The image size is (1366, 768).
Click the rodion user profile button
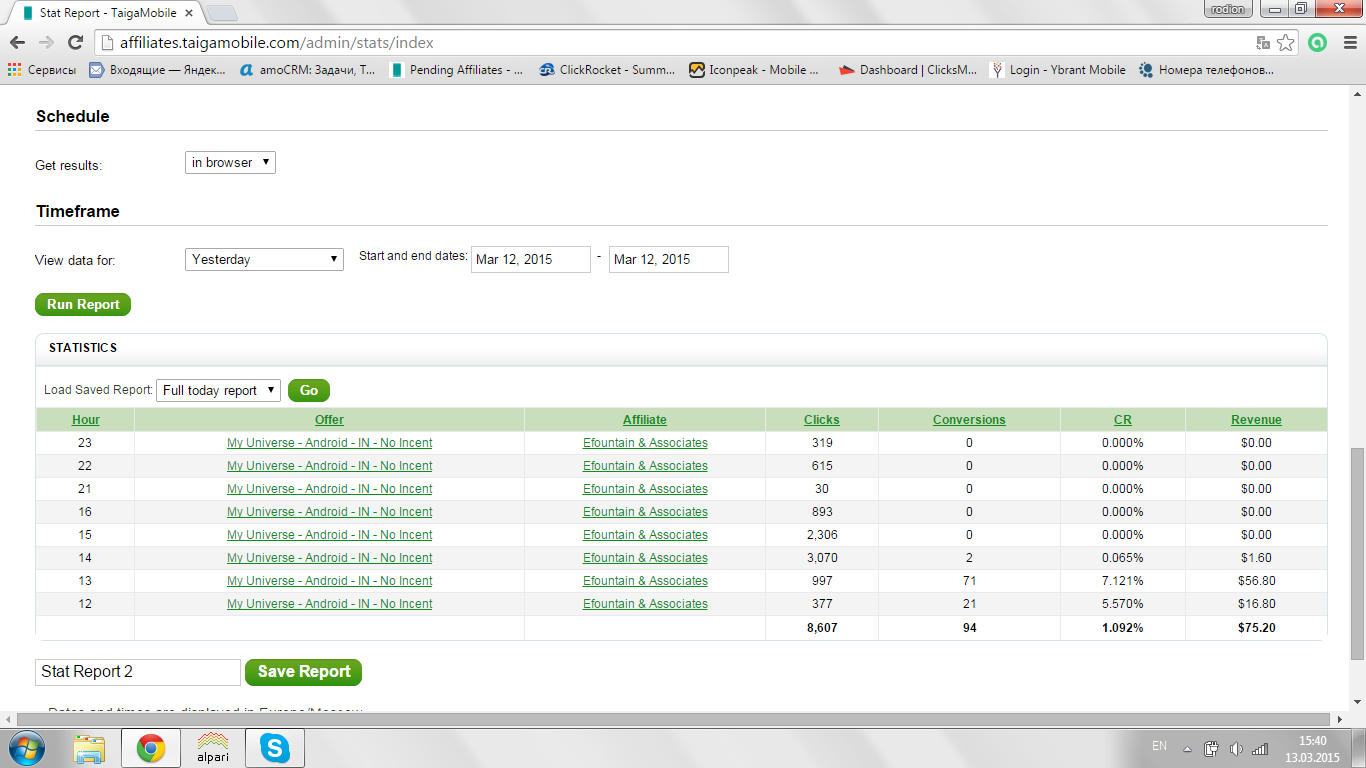1228,9
